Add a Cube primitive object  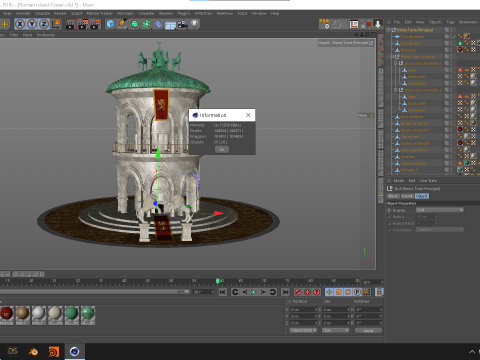tap(110, 24)
